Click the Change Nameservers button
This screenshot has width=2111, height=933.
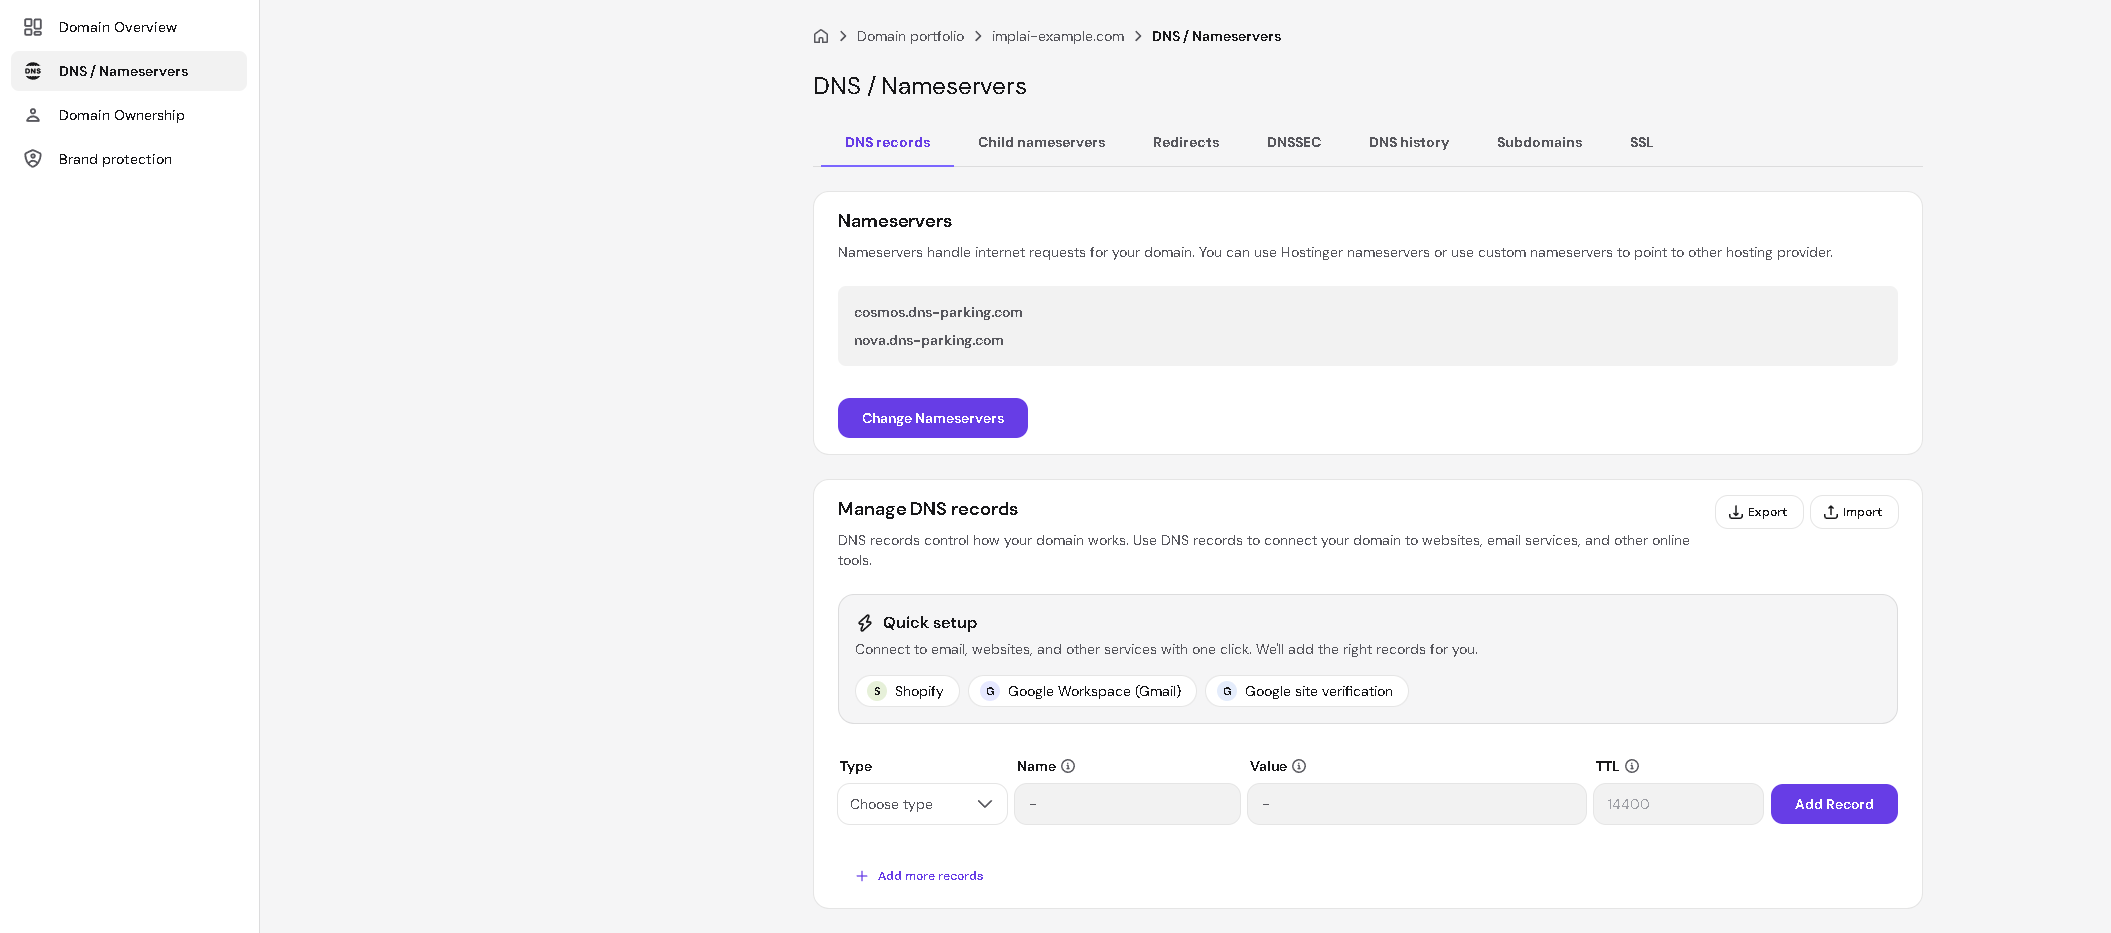point(933,418)
